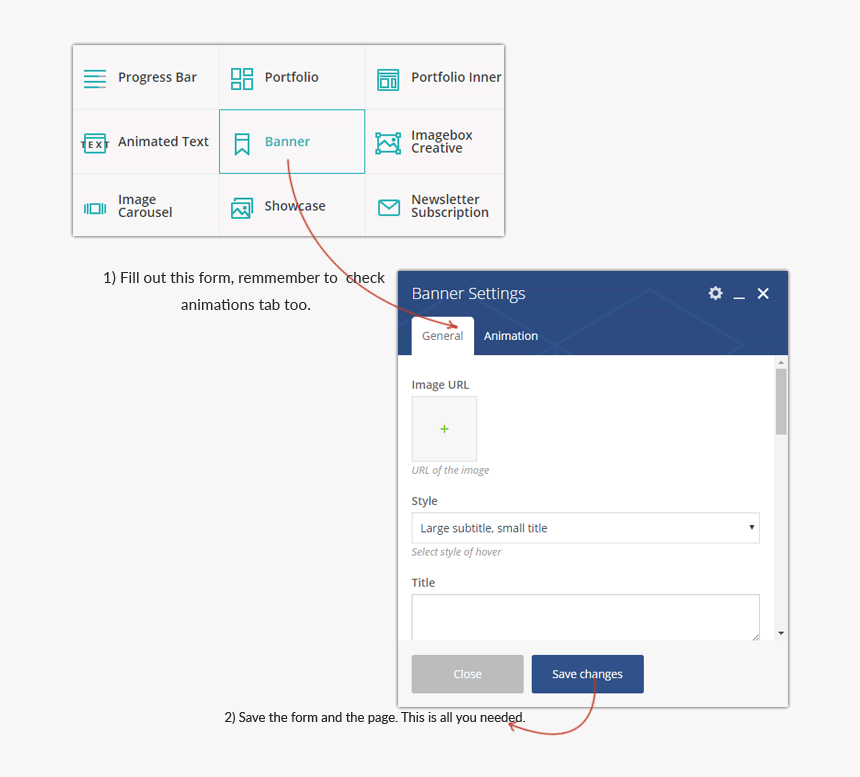
Task: Click scrollbar up arrow in settings
Action: tap(781, 362)
